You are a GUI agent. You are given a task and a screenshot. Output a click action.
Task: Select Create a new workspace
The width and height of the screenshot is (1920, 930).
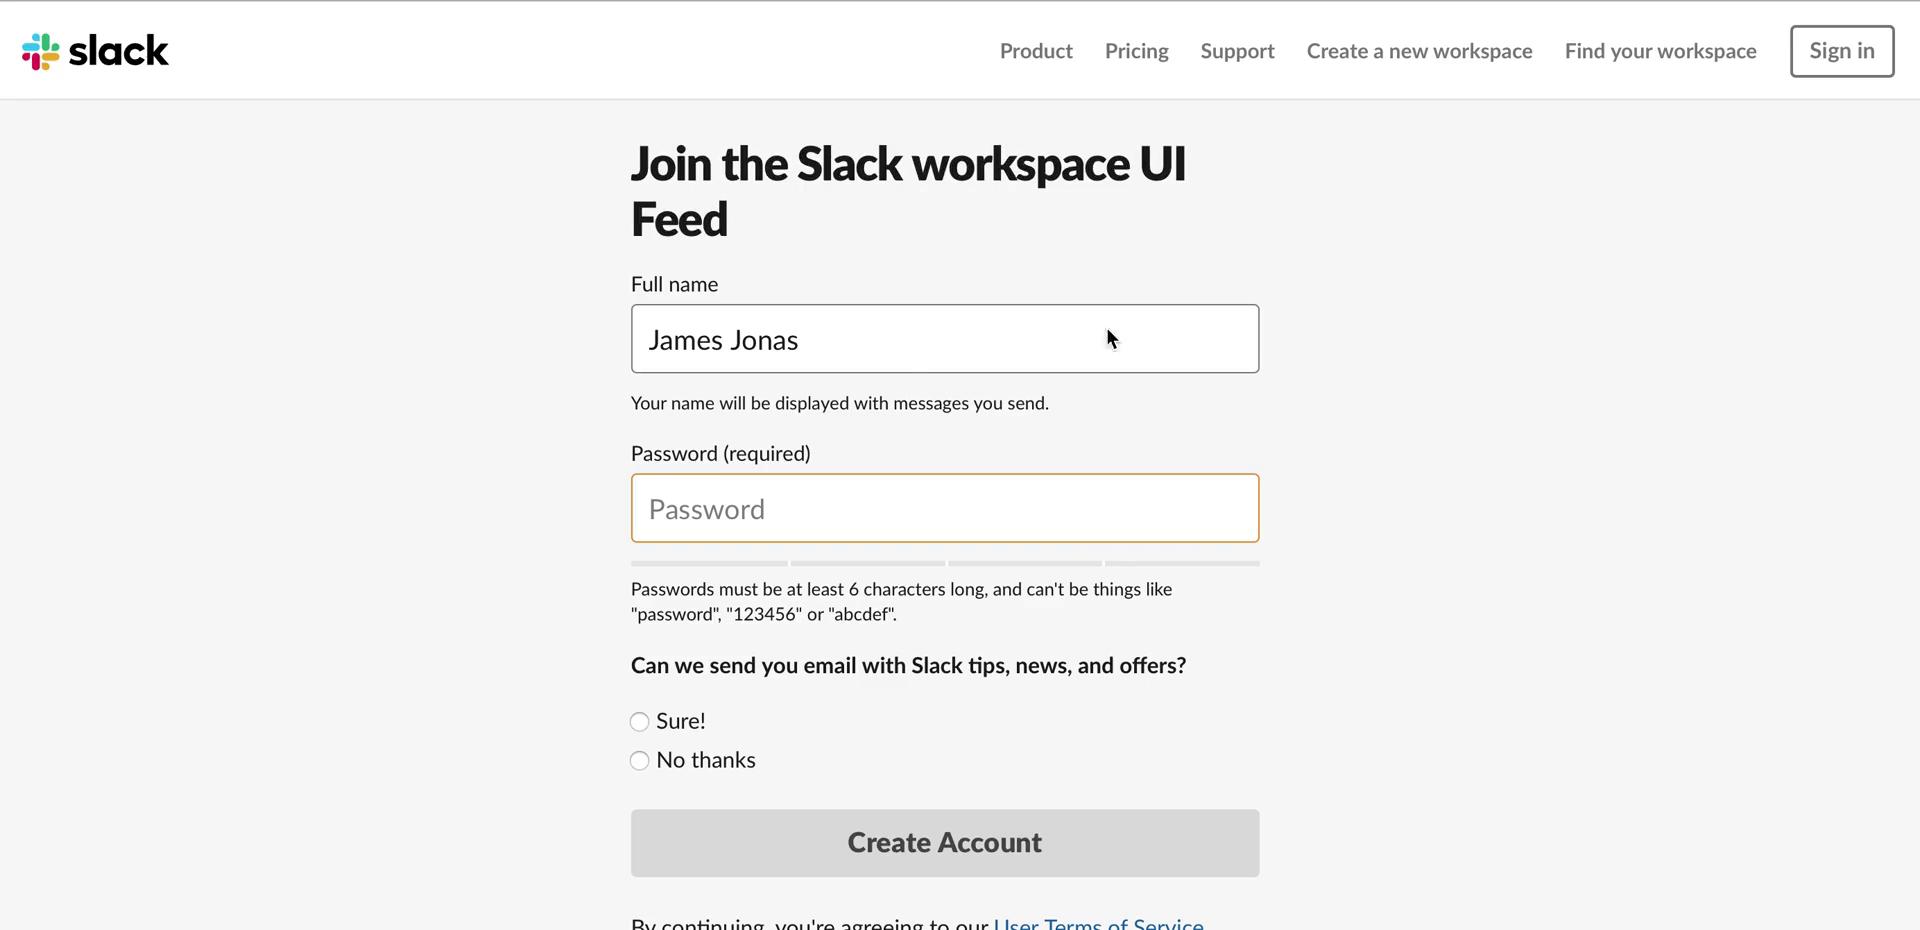[x=1419, y=51]
